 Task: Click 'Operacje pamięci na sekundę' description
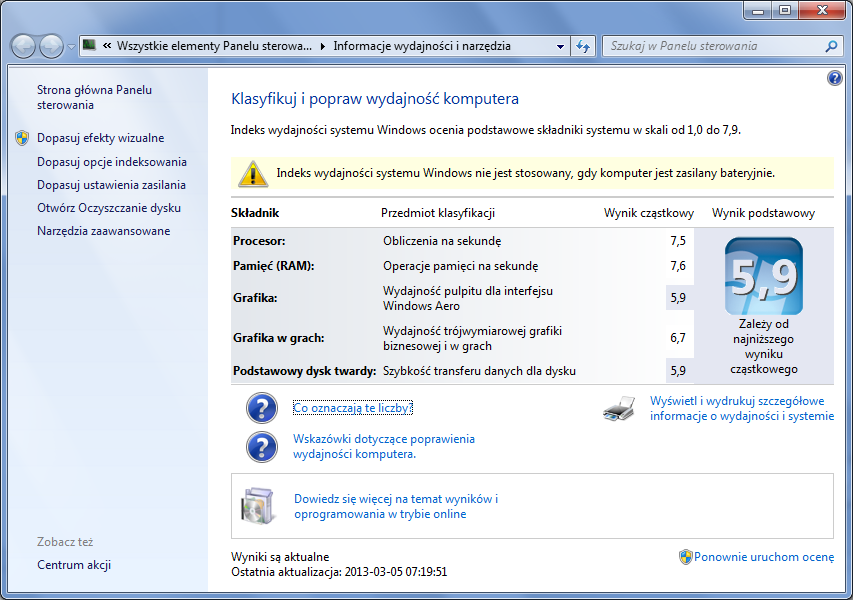[460, 265]
